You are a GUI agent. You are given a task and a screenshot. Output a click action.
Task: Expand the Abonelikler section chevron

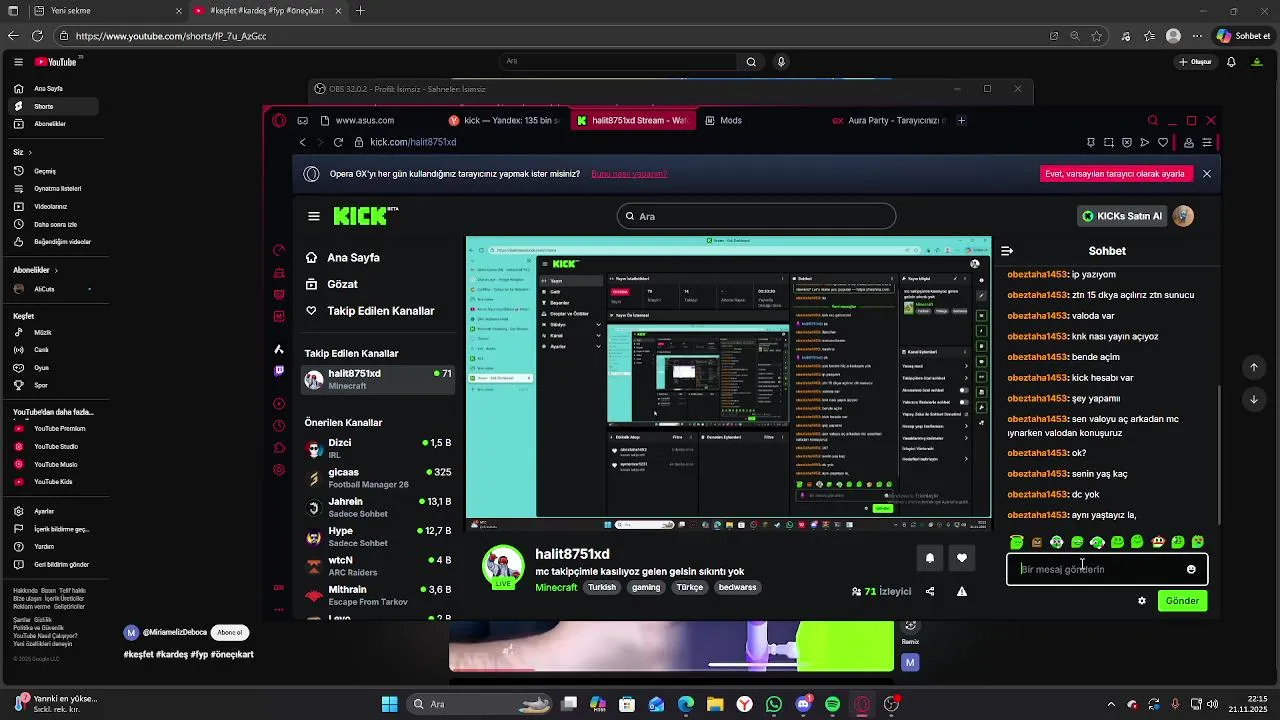coord(56,270)
